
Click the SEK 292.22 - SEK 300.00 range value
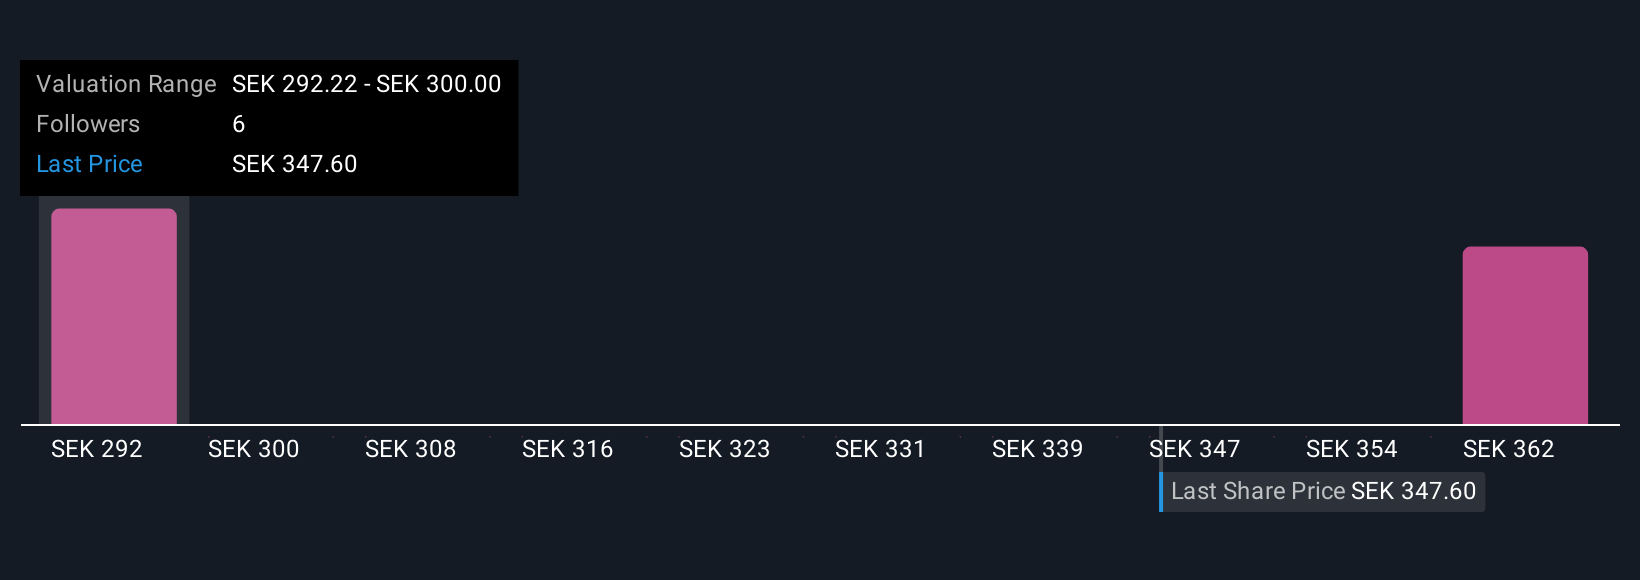coord(367,84)
